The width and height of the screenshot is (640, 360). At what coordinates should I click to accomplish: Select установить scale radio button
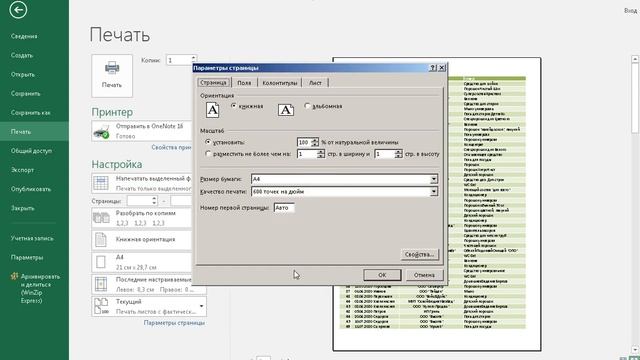[208, 142]
